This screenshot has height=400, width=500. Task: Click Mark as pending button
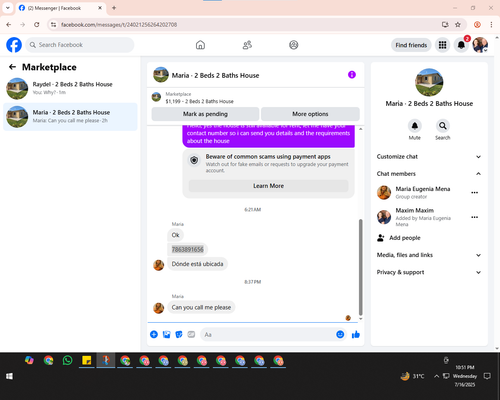(x=205, y=114)
